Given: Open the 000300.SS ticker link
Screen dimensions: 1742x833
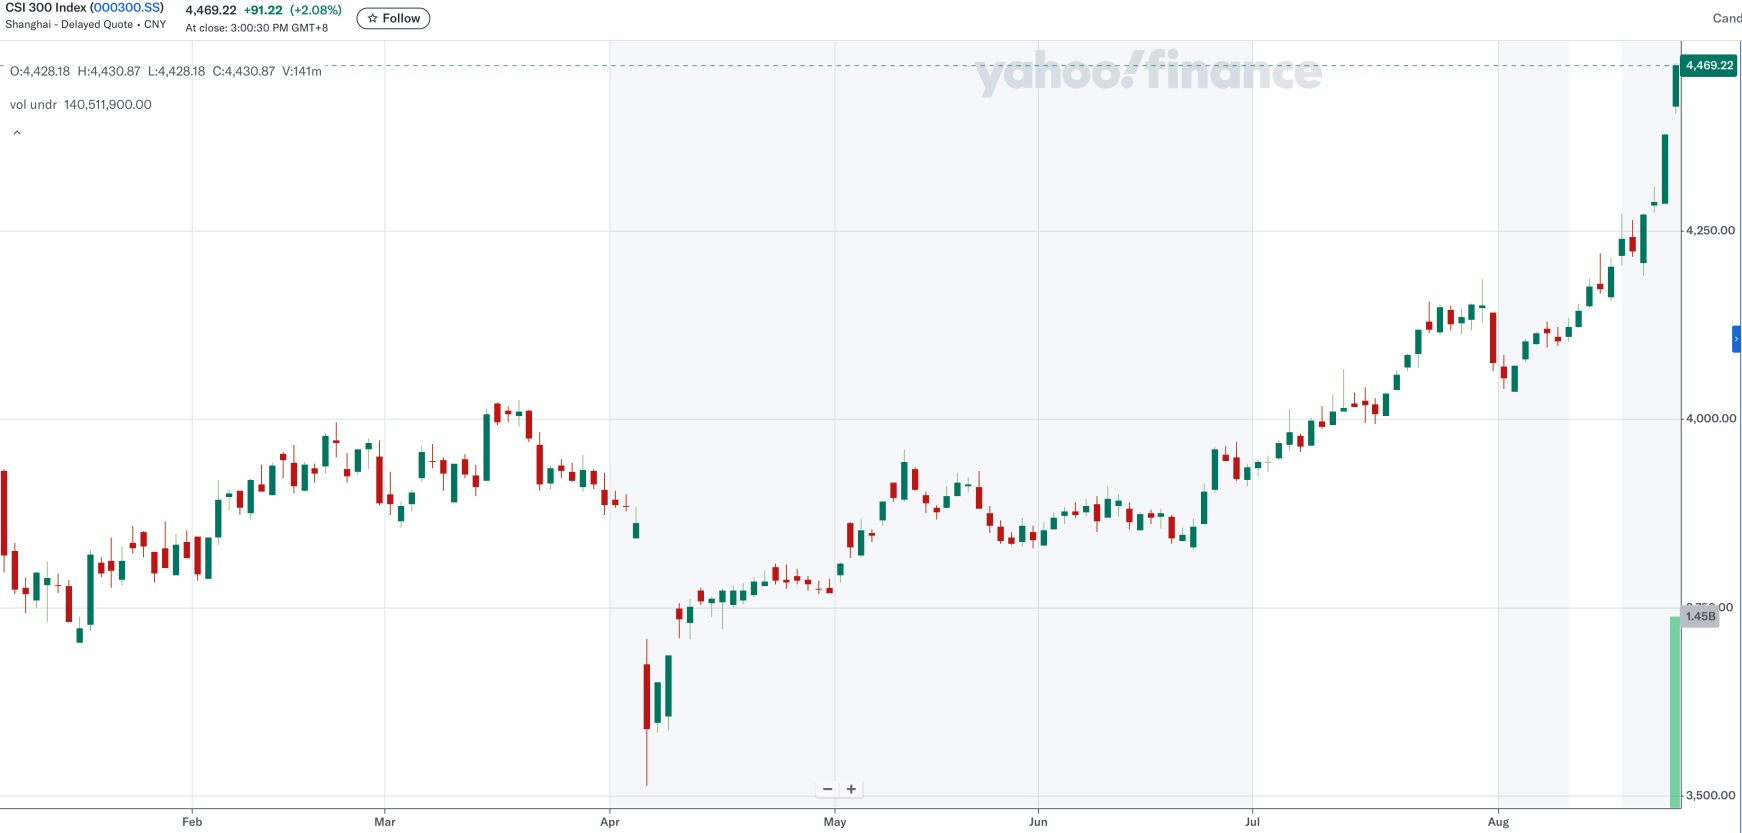Looking at the screenshot, I should tap(126, 8).
